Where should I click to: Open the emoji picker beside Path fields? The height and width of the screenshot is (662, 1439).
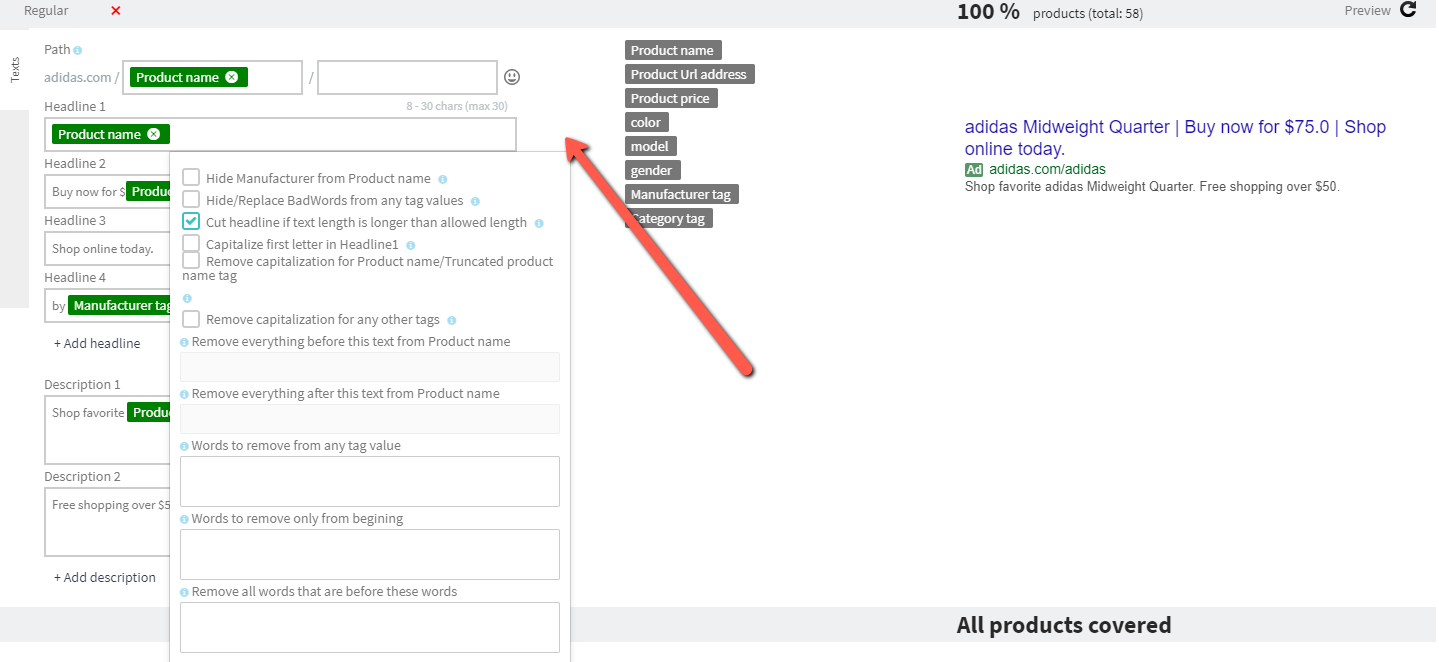512,77
